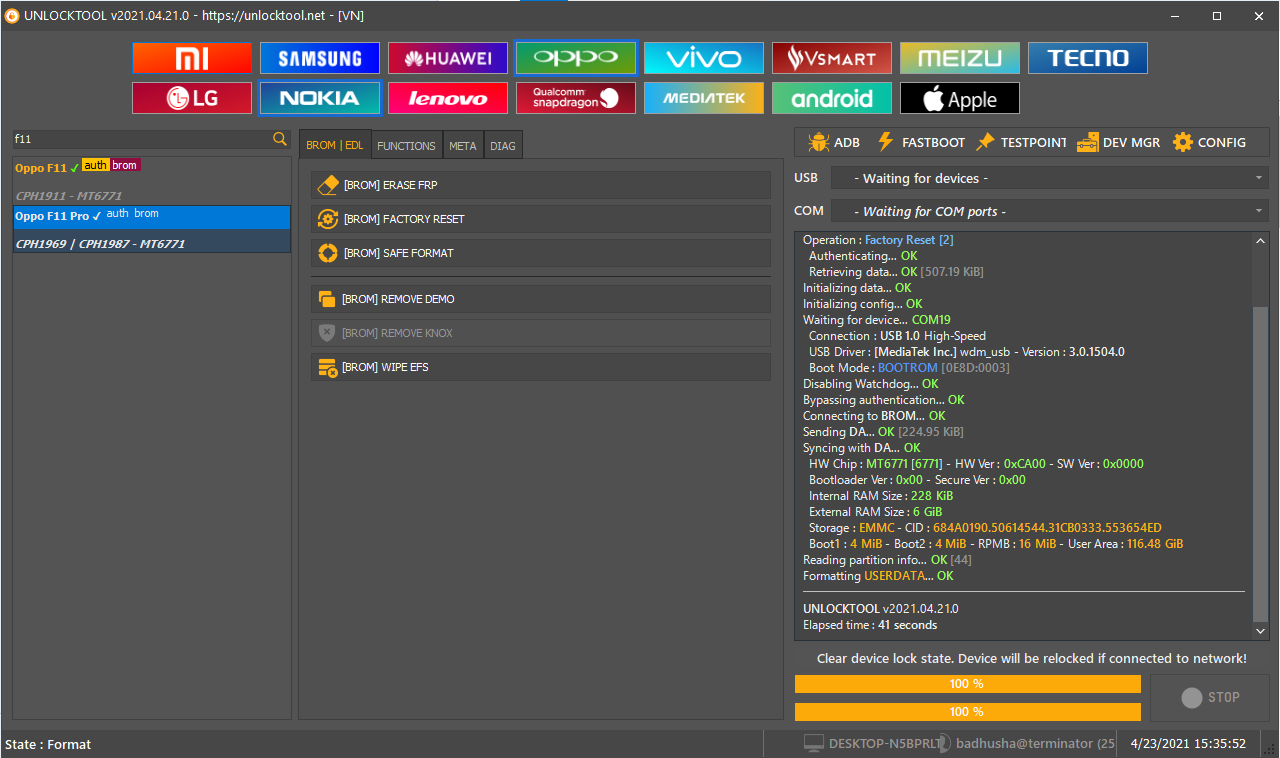Open the FASTBOOT tools
This screenshot has width=1280, height=758.
coord(920,142)
